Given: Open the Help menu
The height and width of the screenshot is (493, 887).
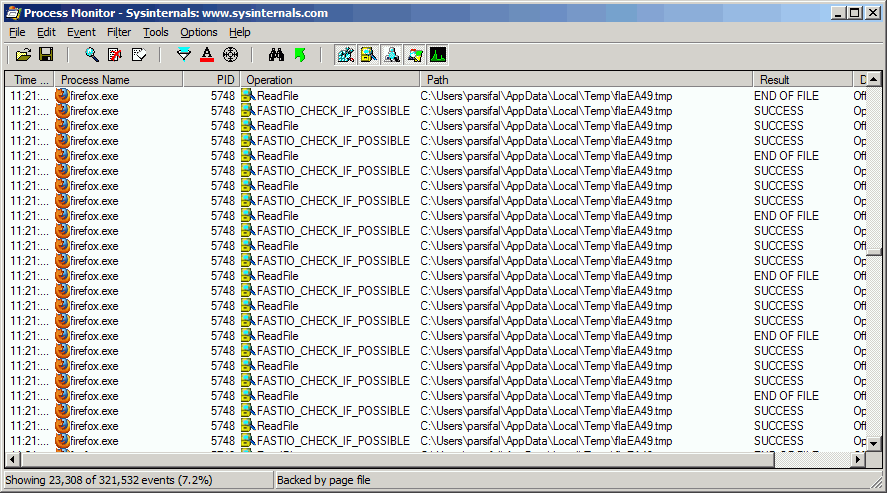Looking at the screenshot, I should [239, 32].
